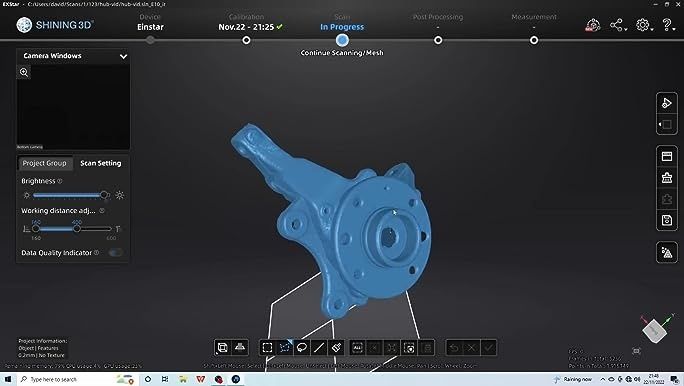Go to the Device Einstar step
Image resolution: width=684 pixels, height=386 pixels.
coord(150,27)
